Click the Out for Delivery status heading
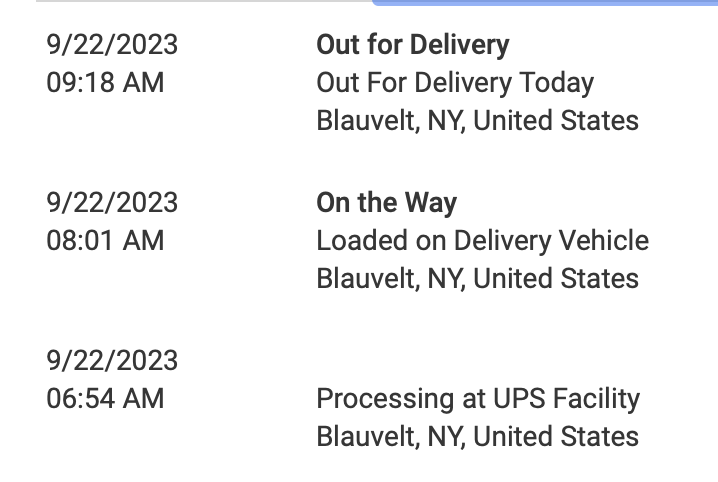 [413, 45]
